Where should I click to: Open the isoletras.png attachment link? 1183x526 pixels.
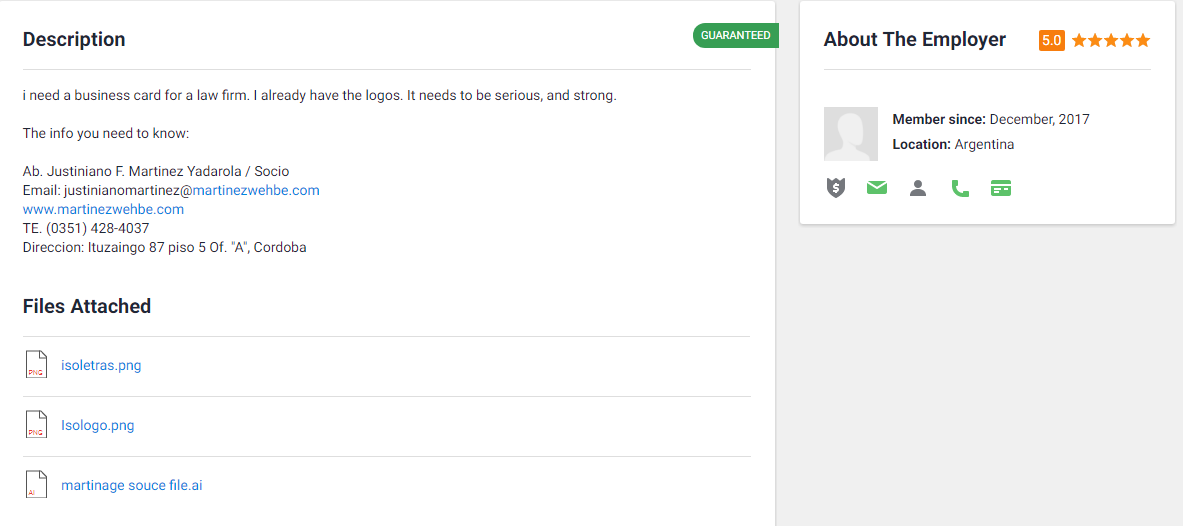(x=101, y=366)
